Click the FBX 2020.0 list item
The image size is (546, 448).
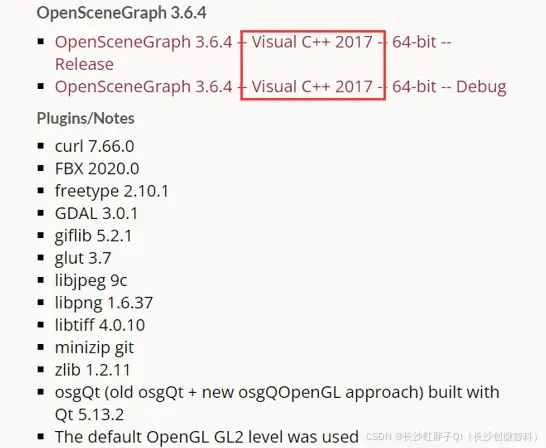click(97, 168)
